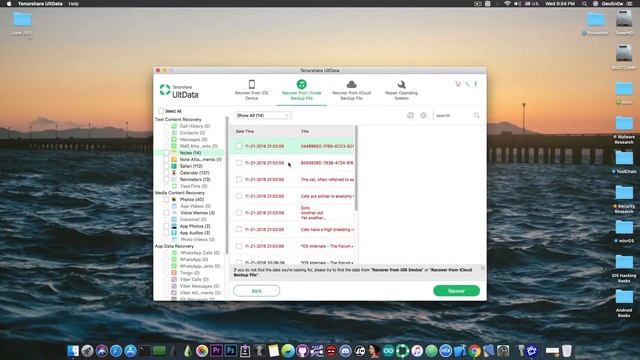The image size is (640, 360).
Task: Select the Contacts (0) item
Action: click(x=192, y=133)
